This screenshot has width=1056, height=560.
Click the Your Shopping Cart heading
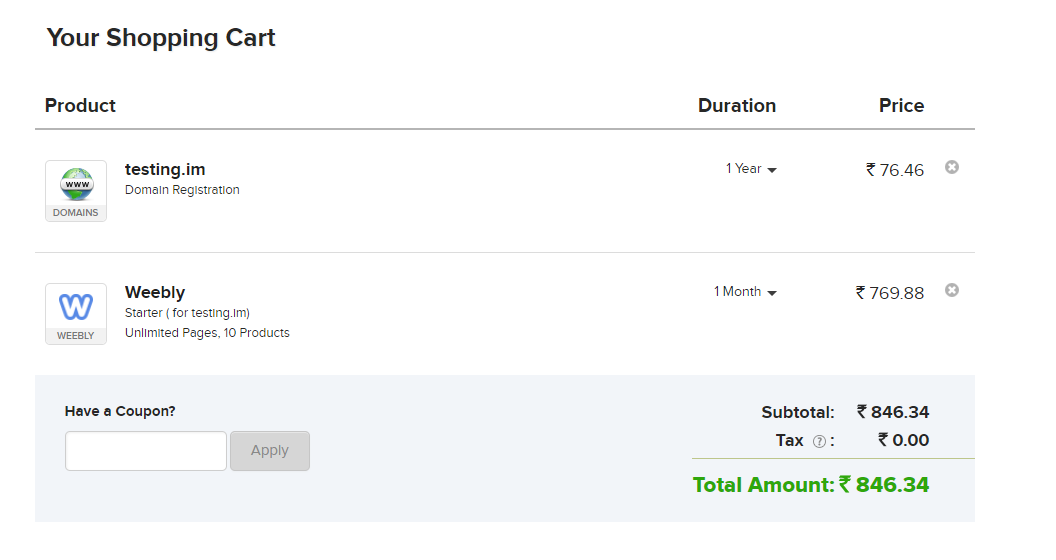[x=161, y=38]
